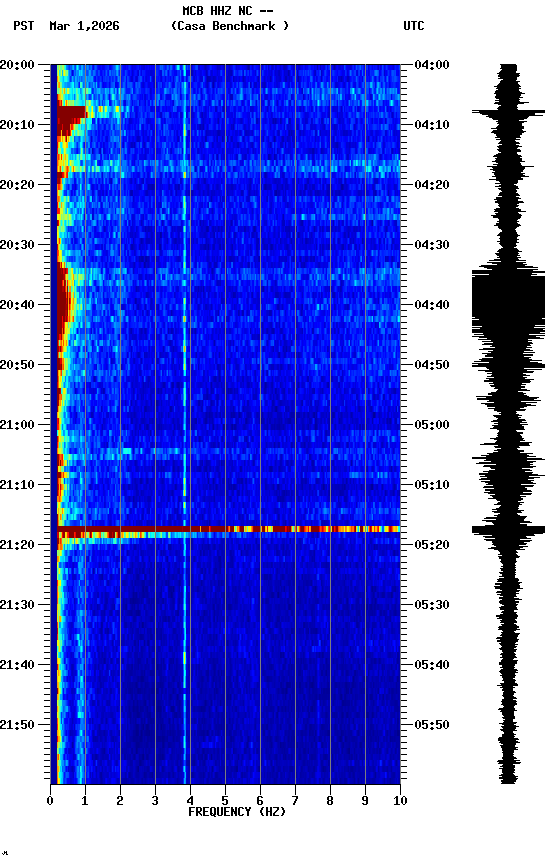Click the UTC time label 04:30
The image size is (552, 864).
point(432,245)
